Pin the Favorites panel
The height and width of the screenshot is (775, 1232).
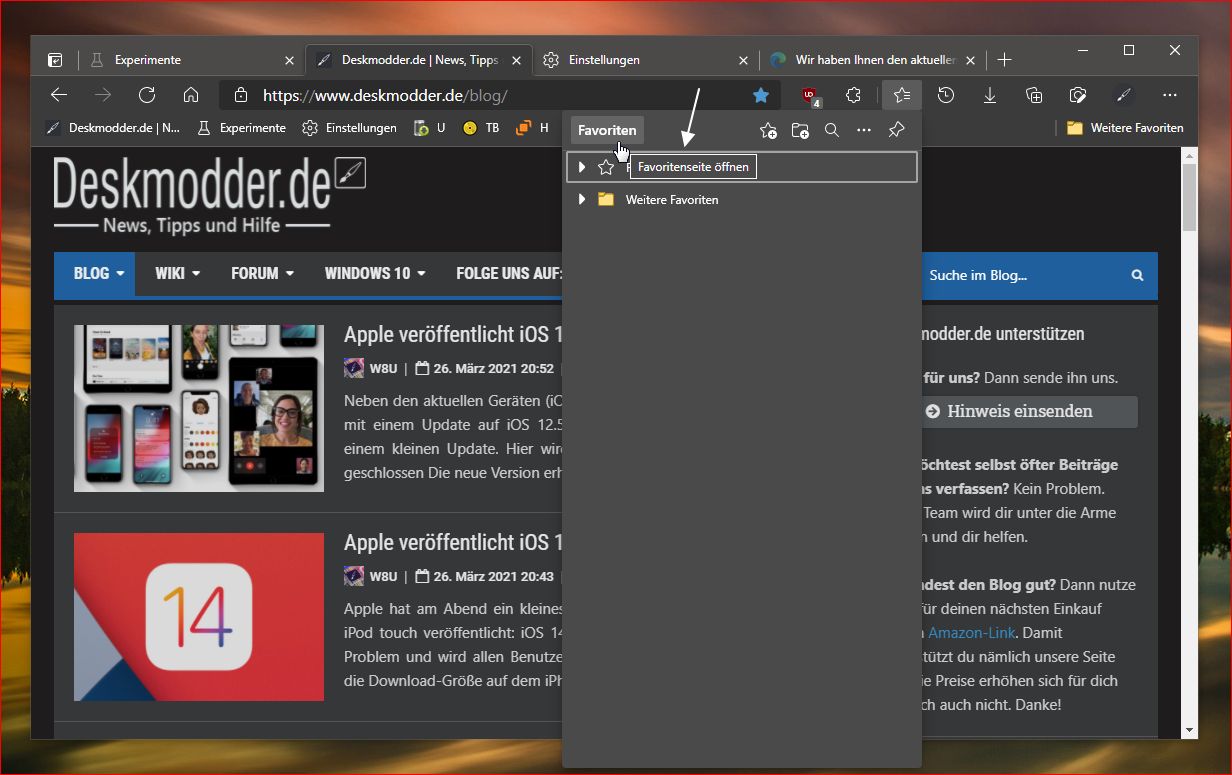[x=896, y=130]
